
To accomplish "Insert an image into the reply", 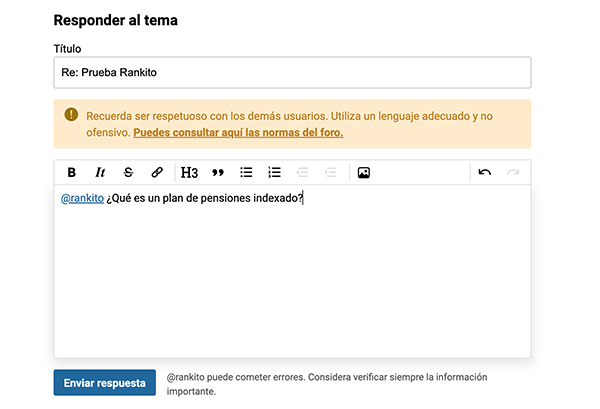I will (364, 172).
